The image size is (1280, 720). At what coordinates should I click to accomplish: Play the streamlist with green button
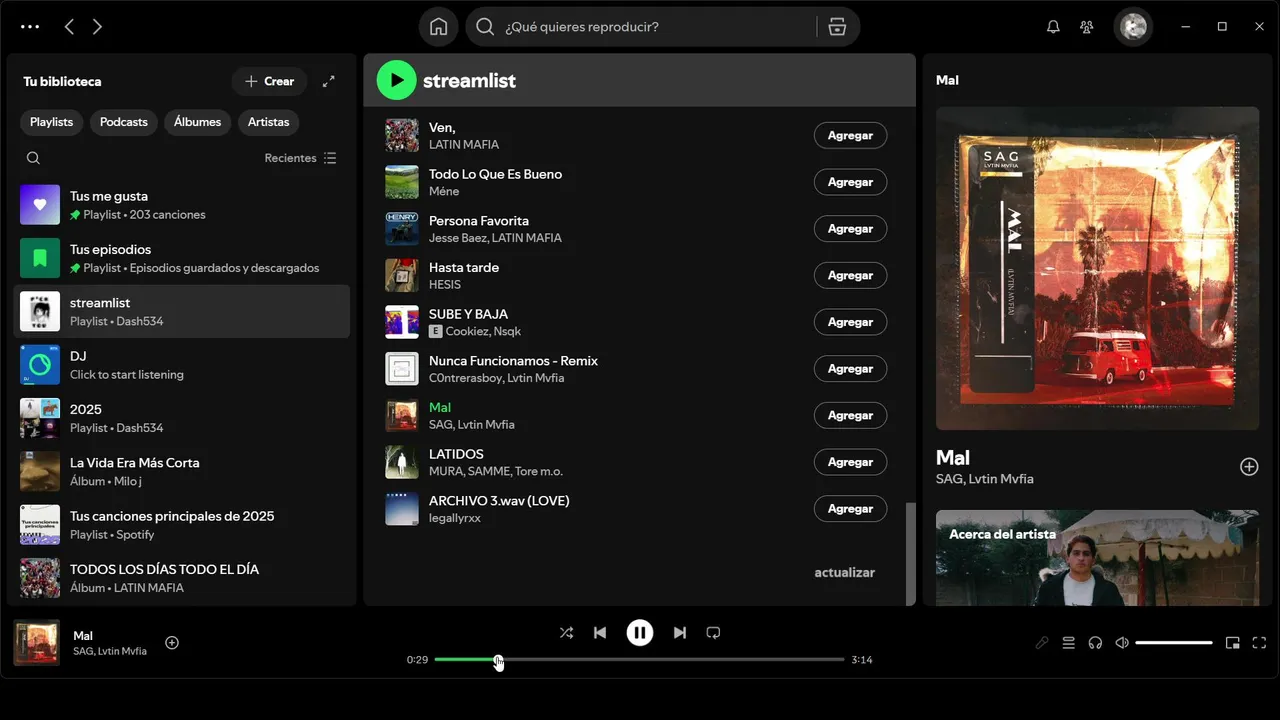396,80
